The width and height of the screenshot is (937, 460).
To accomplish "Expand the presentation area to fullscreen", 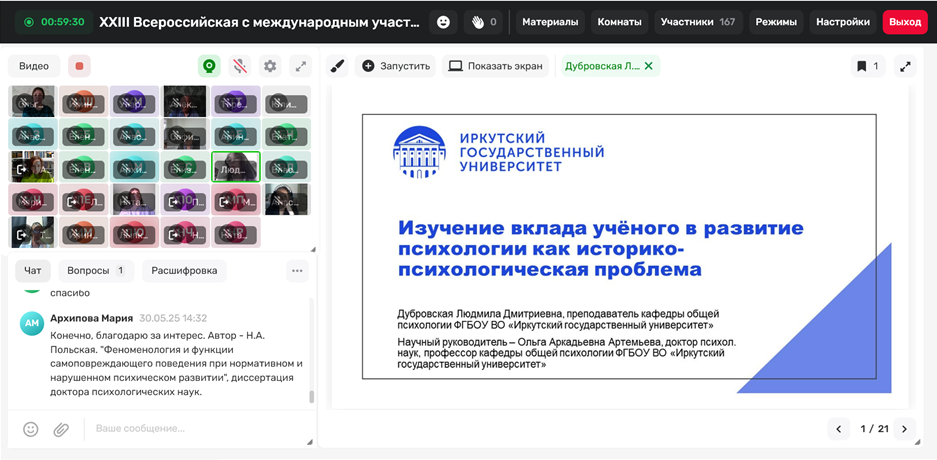I will 905,66.
